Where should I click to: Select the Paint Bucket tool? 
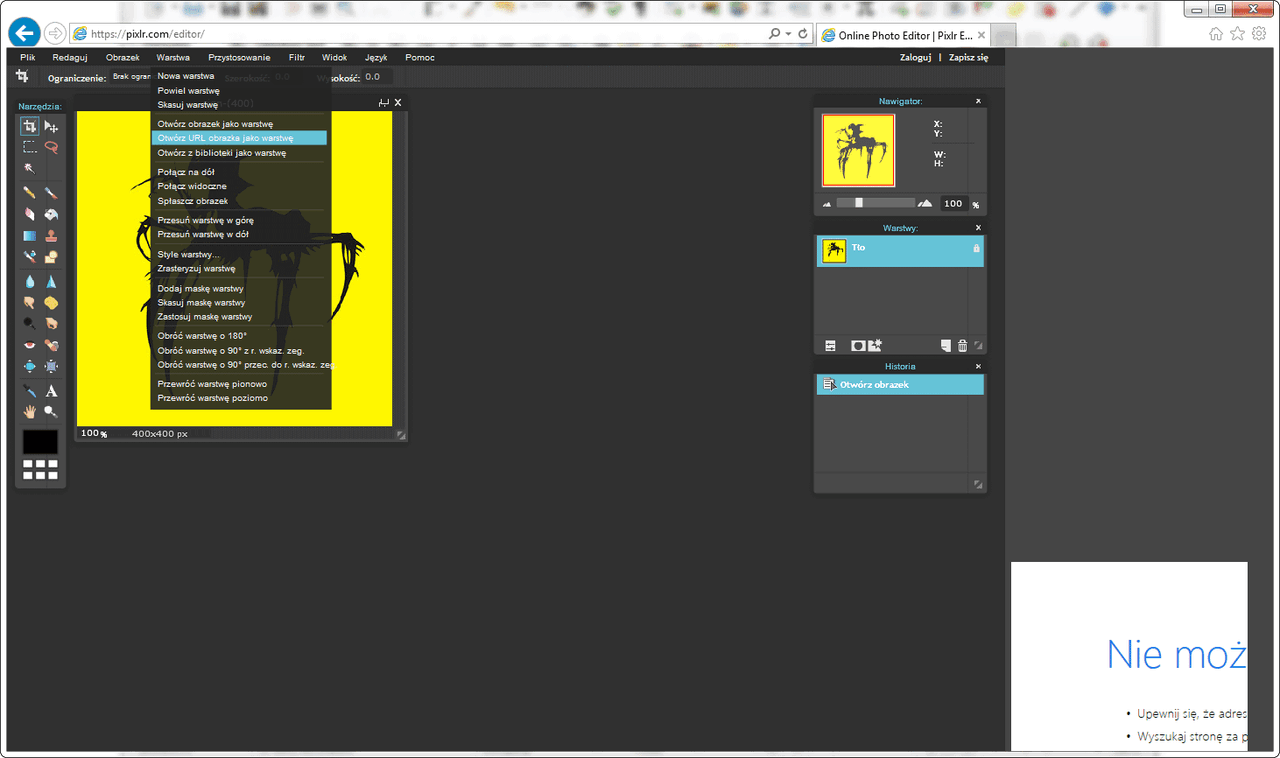tap(51, 214)
